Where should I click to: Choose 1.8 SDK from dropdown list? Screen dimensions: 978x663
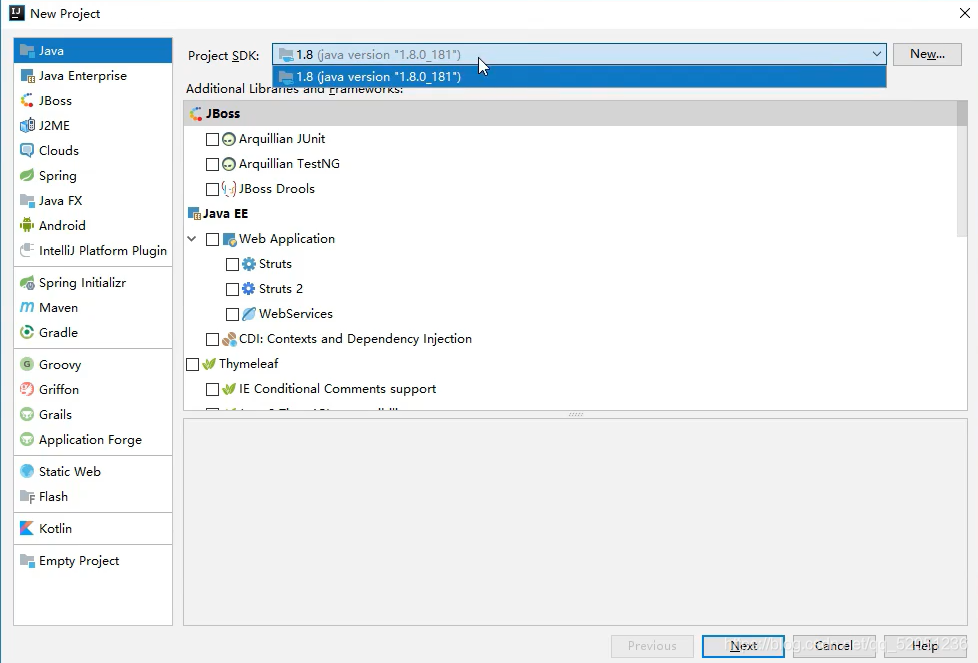point(579,77)
